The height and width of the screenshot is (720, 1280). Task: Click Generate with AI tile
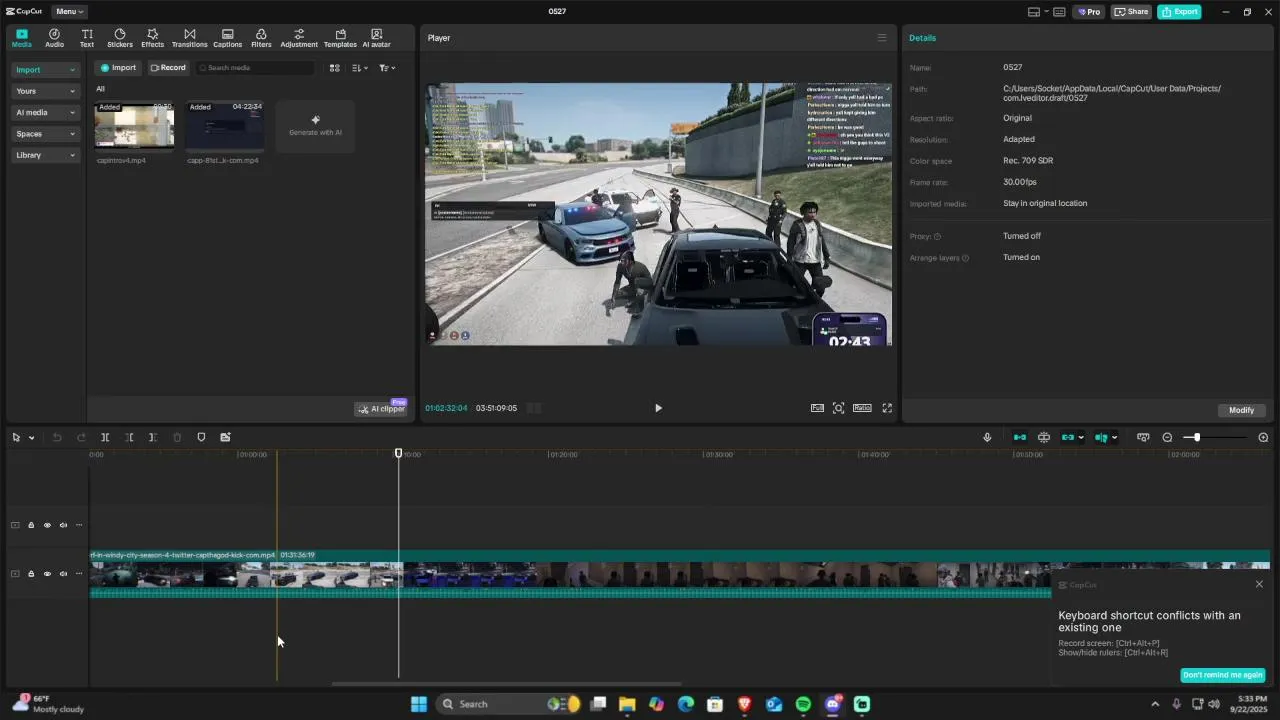315,126
